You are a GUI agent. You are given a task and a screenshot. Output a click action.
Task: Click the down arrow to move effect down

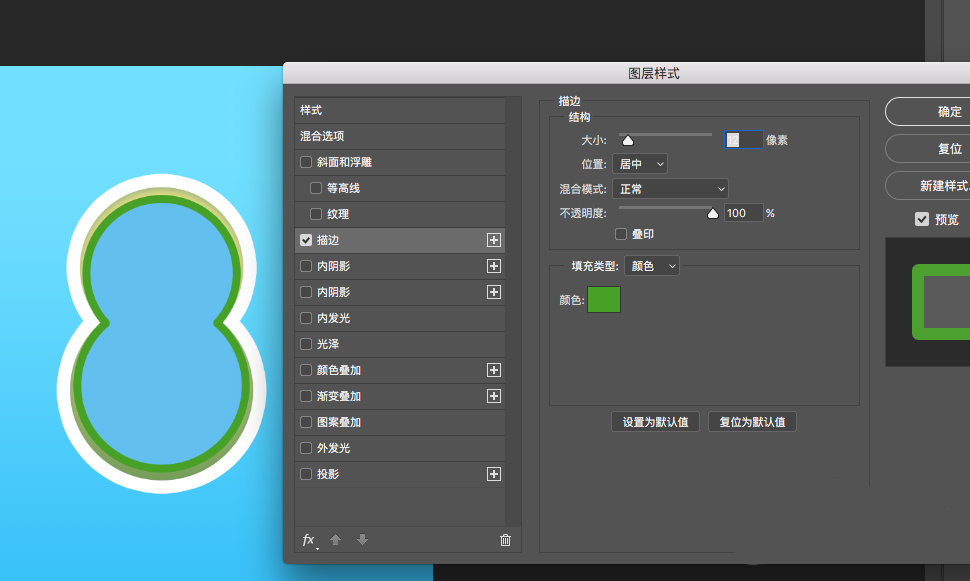[x=362, y=540]
